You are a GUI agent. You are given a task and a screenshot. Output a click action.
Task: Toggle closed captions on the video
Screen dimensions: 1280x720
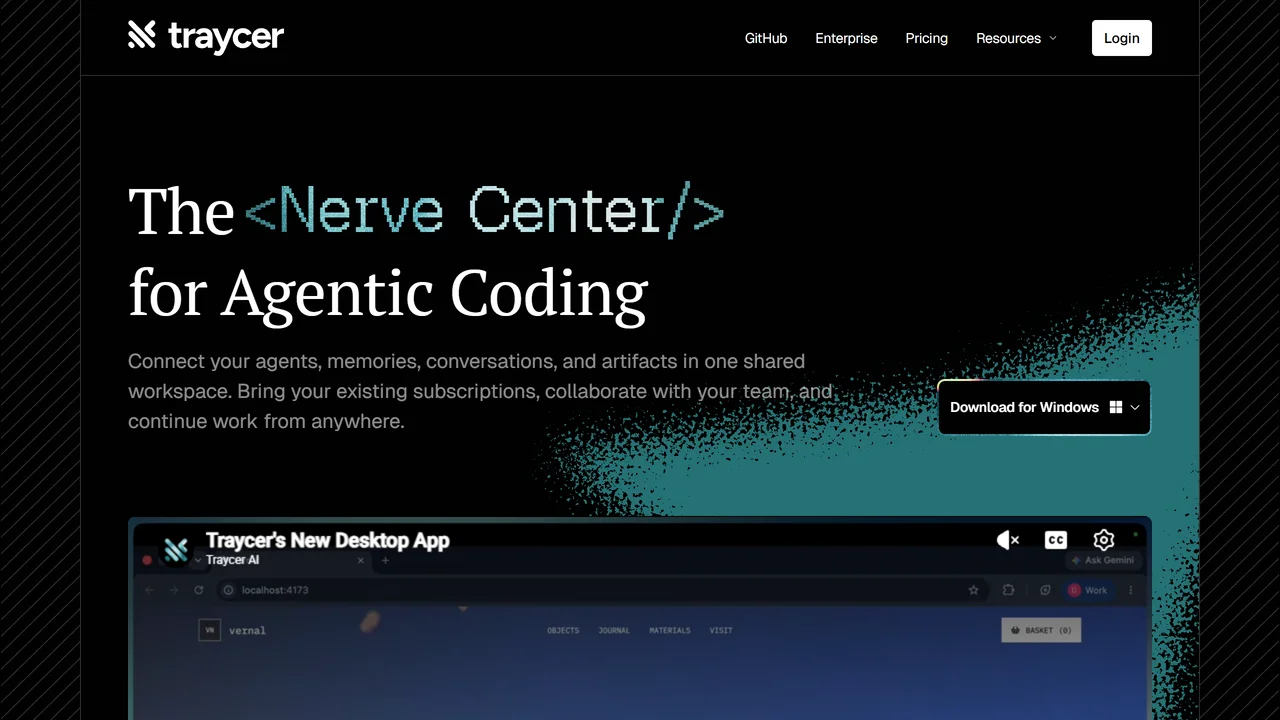point(1055,540)
